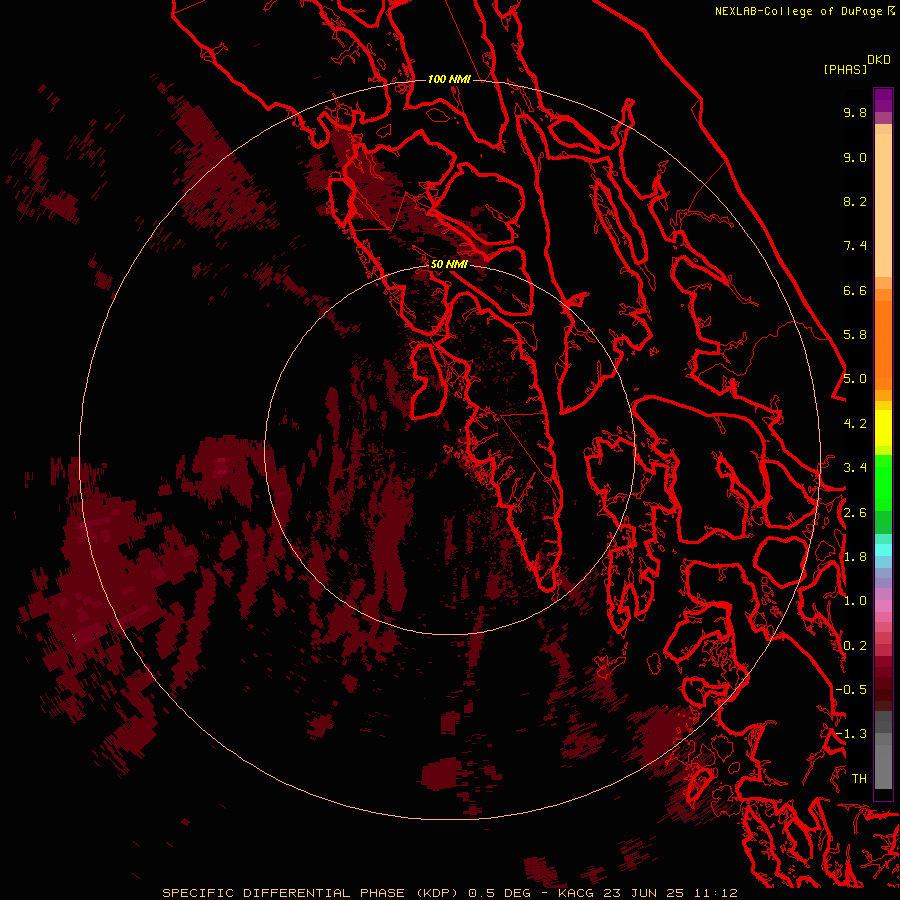Click the 50 NMI range ring label
This screenshot has width=900, height=900.
pos(449,264)
